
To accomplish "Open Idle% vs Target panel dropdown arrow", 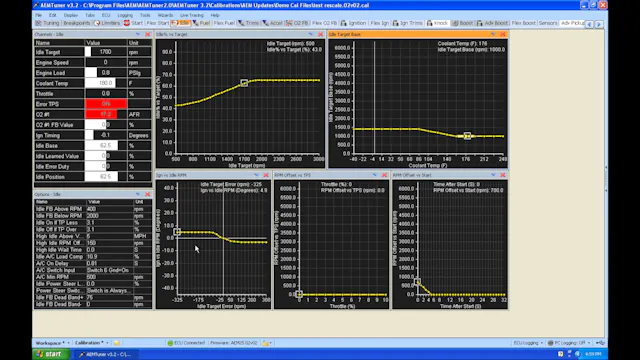I will point(311,34).
